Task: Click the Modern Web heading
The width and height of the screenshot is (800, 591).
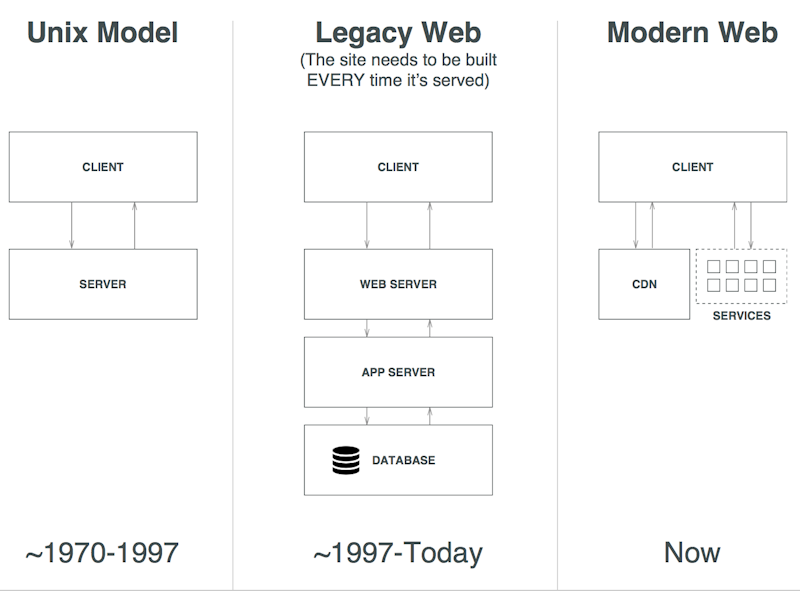Action: tap(692, 33)
